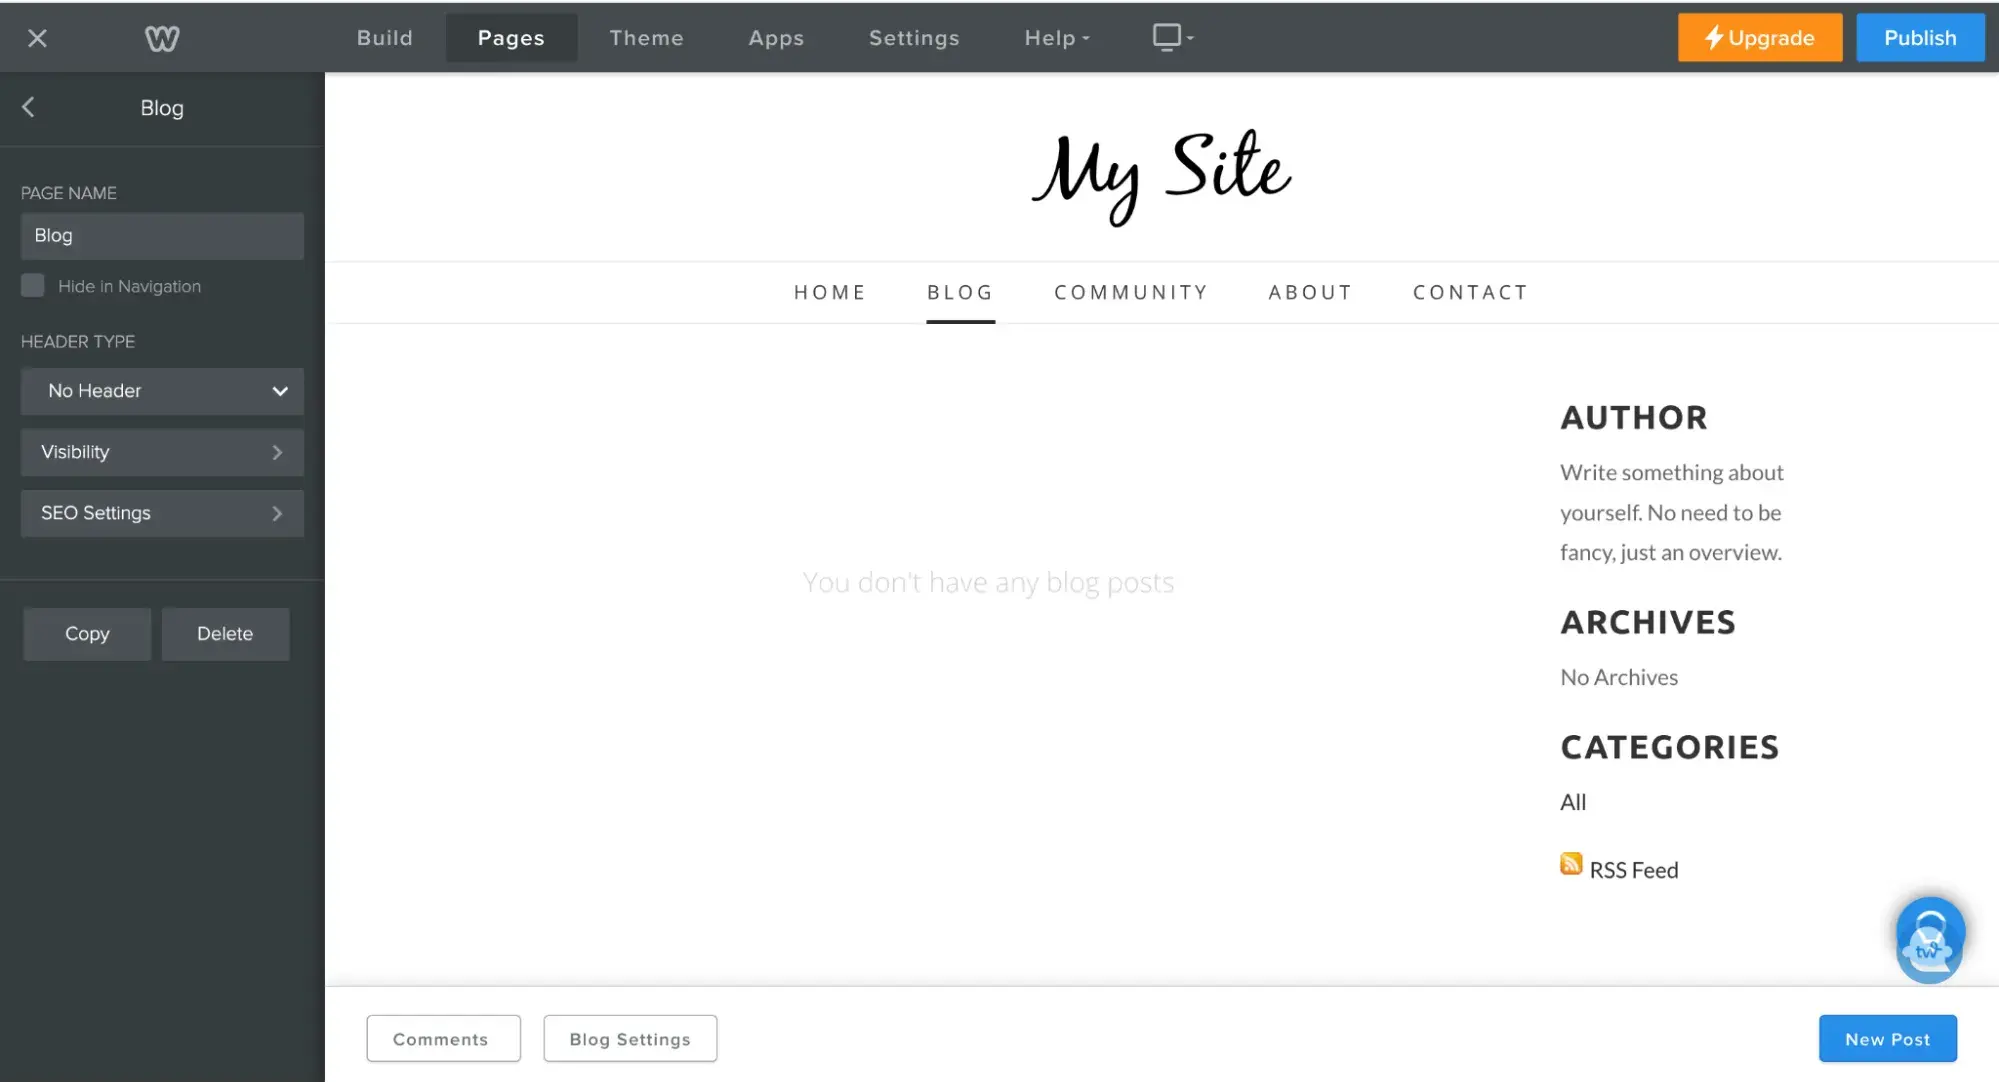Open the Theme tab
The height and width of the screenshot is (1083, 1999).
(x=647, y=38)
